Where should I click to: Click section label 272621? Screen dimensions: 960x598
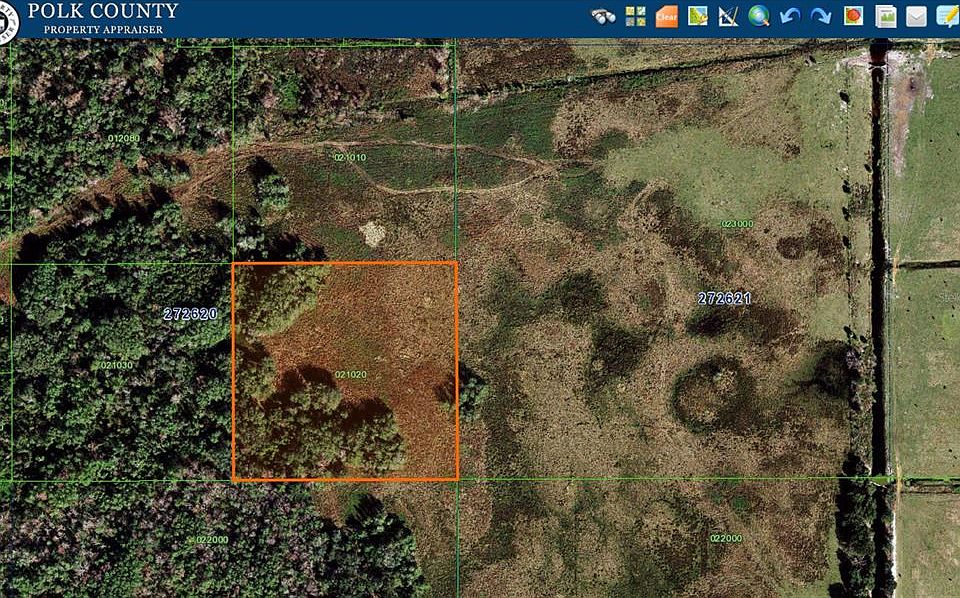click(724, 299)
